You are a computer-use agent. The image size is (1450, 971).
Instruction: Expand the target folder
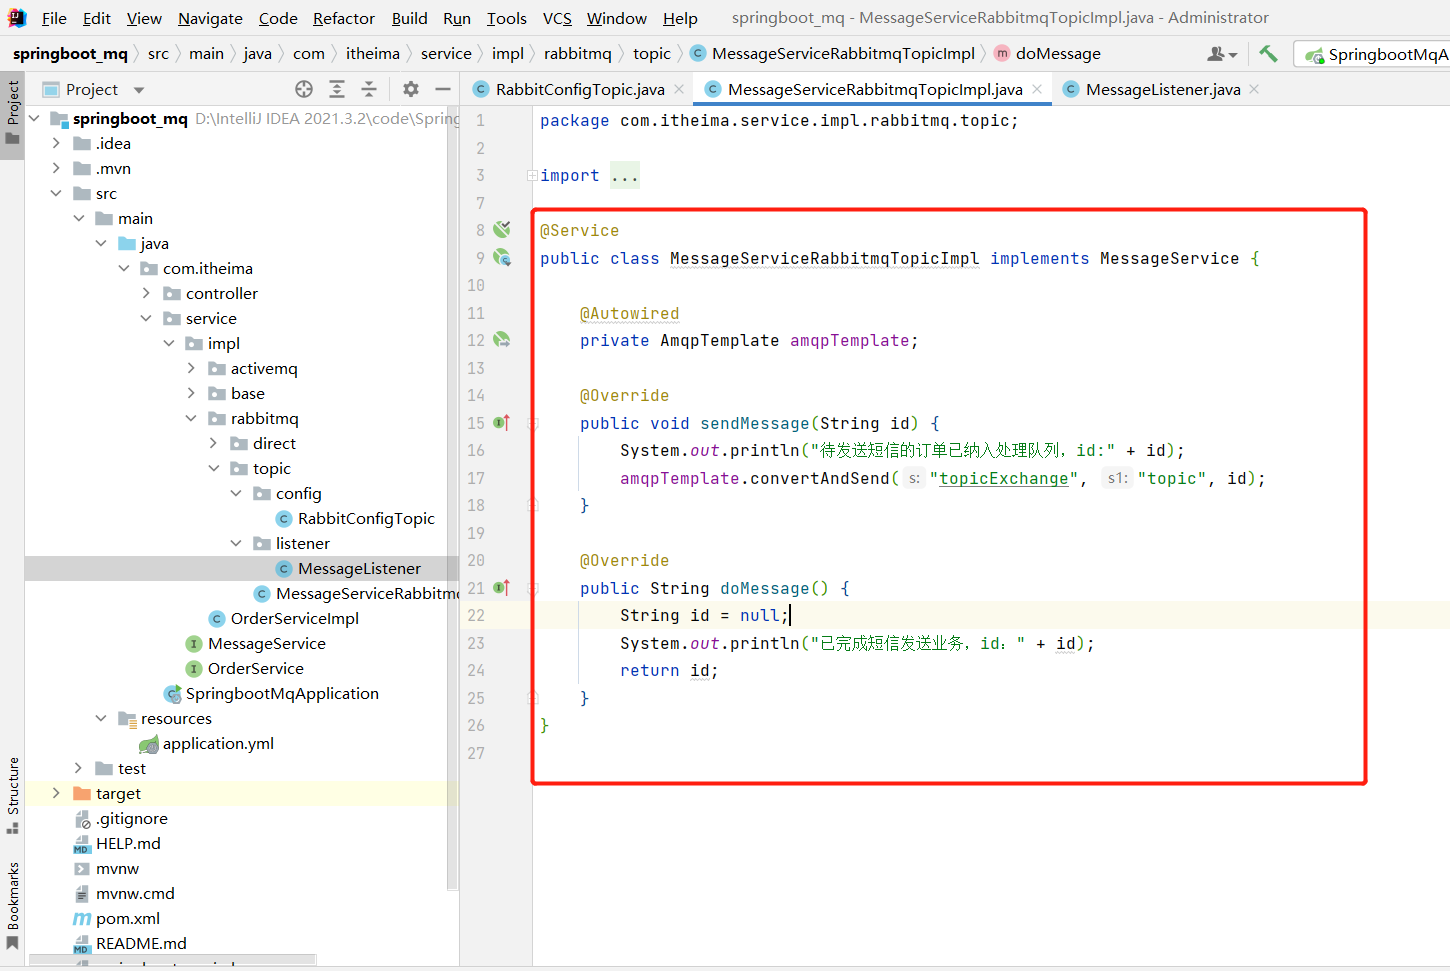pyautogui.click(x=56, y=793)
